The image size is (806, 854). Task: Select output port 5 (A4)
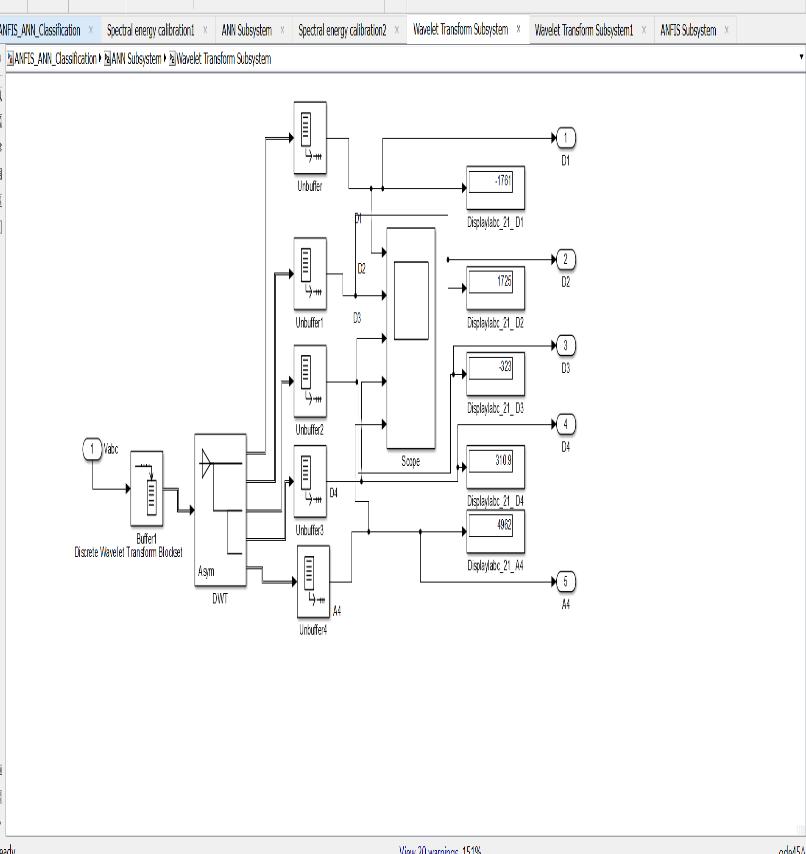pos(566,582)
